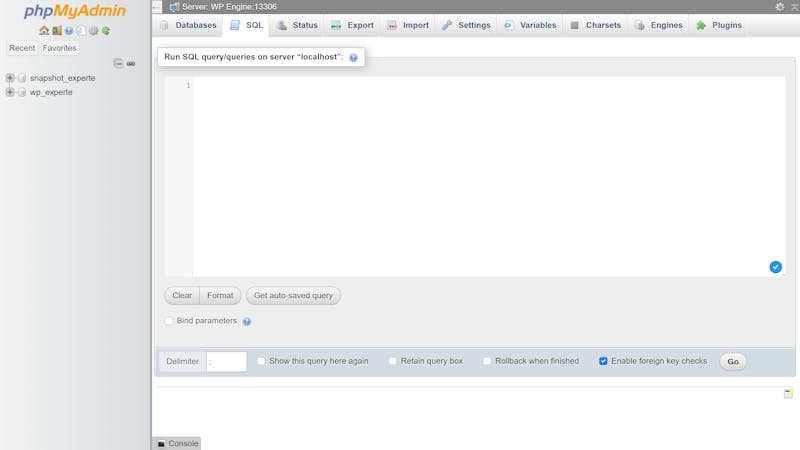This screenshot has height=450, width=800.
Task: Expand the snapshot_experte database tree
Action: 10,78
